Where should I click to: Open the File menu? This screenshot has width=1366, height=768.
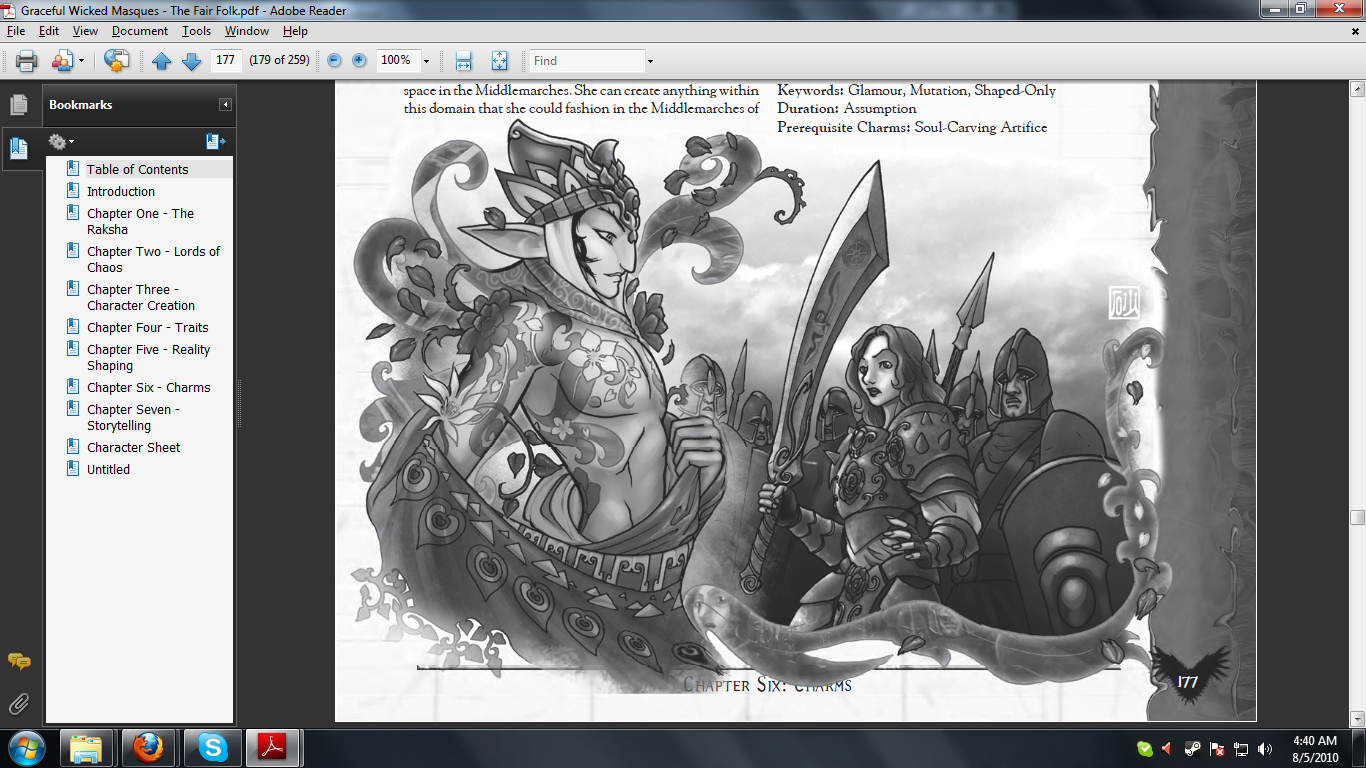click(x=15, y=31)
